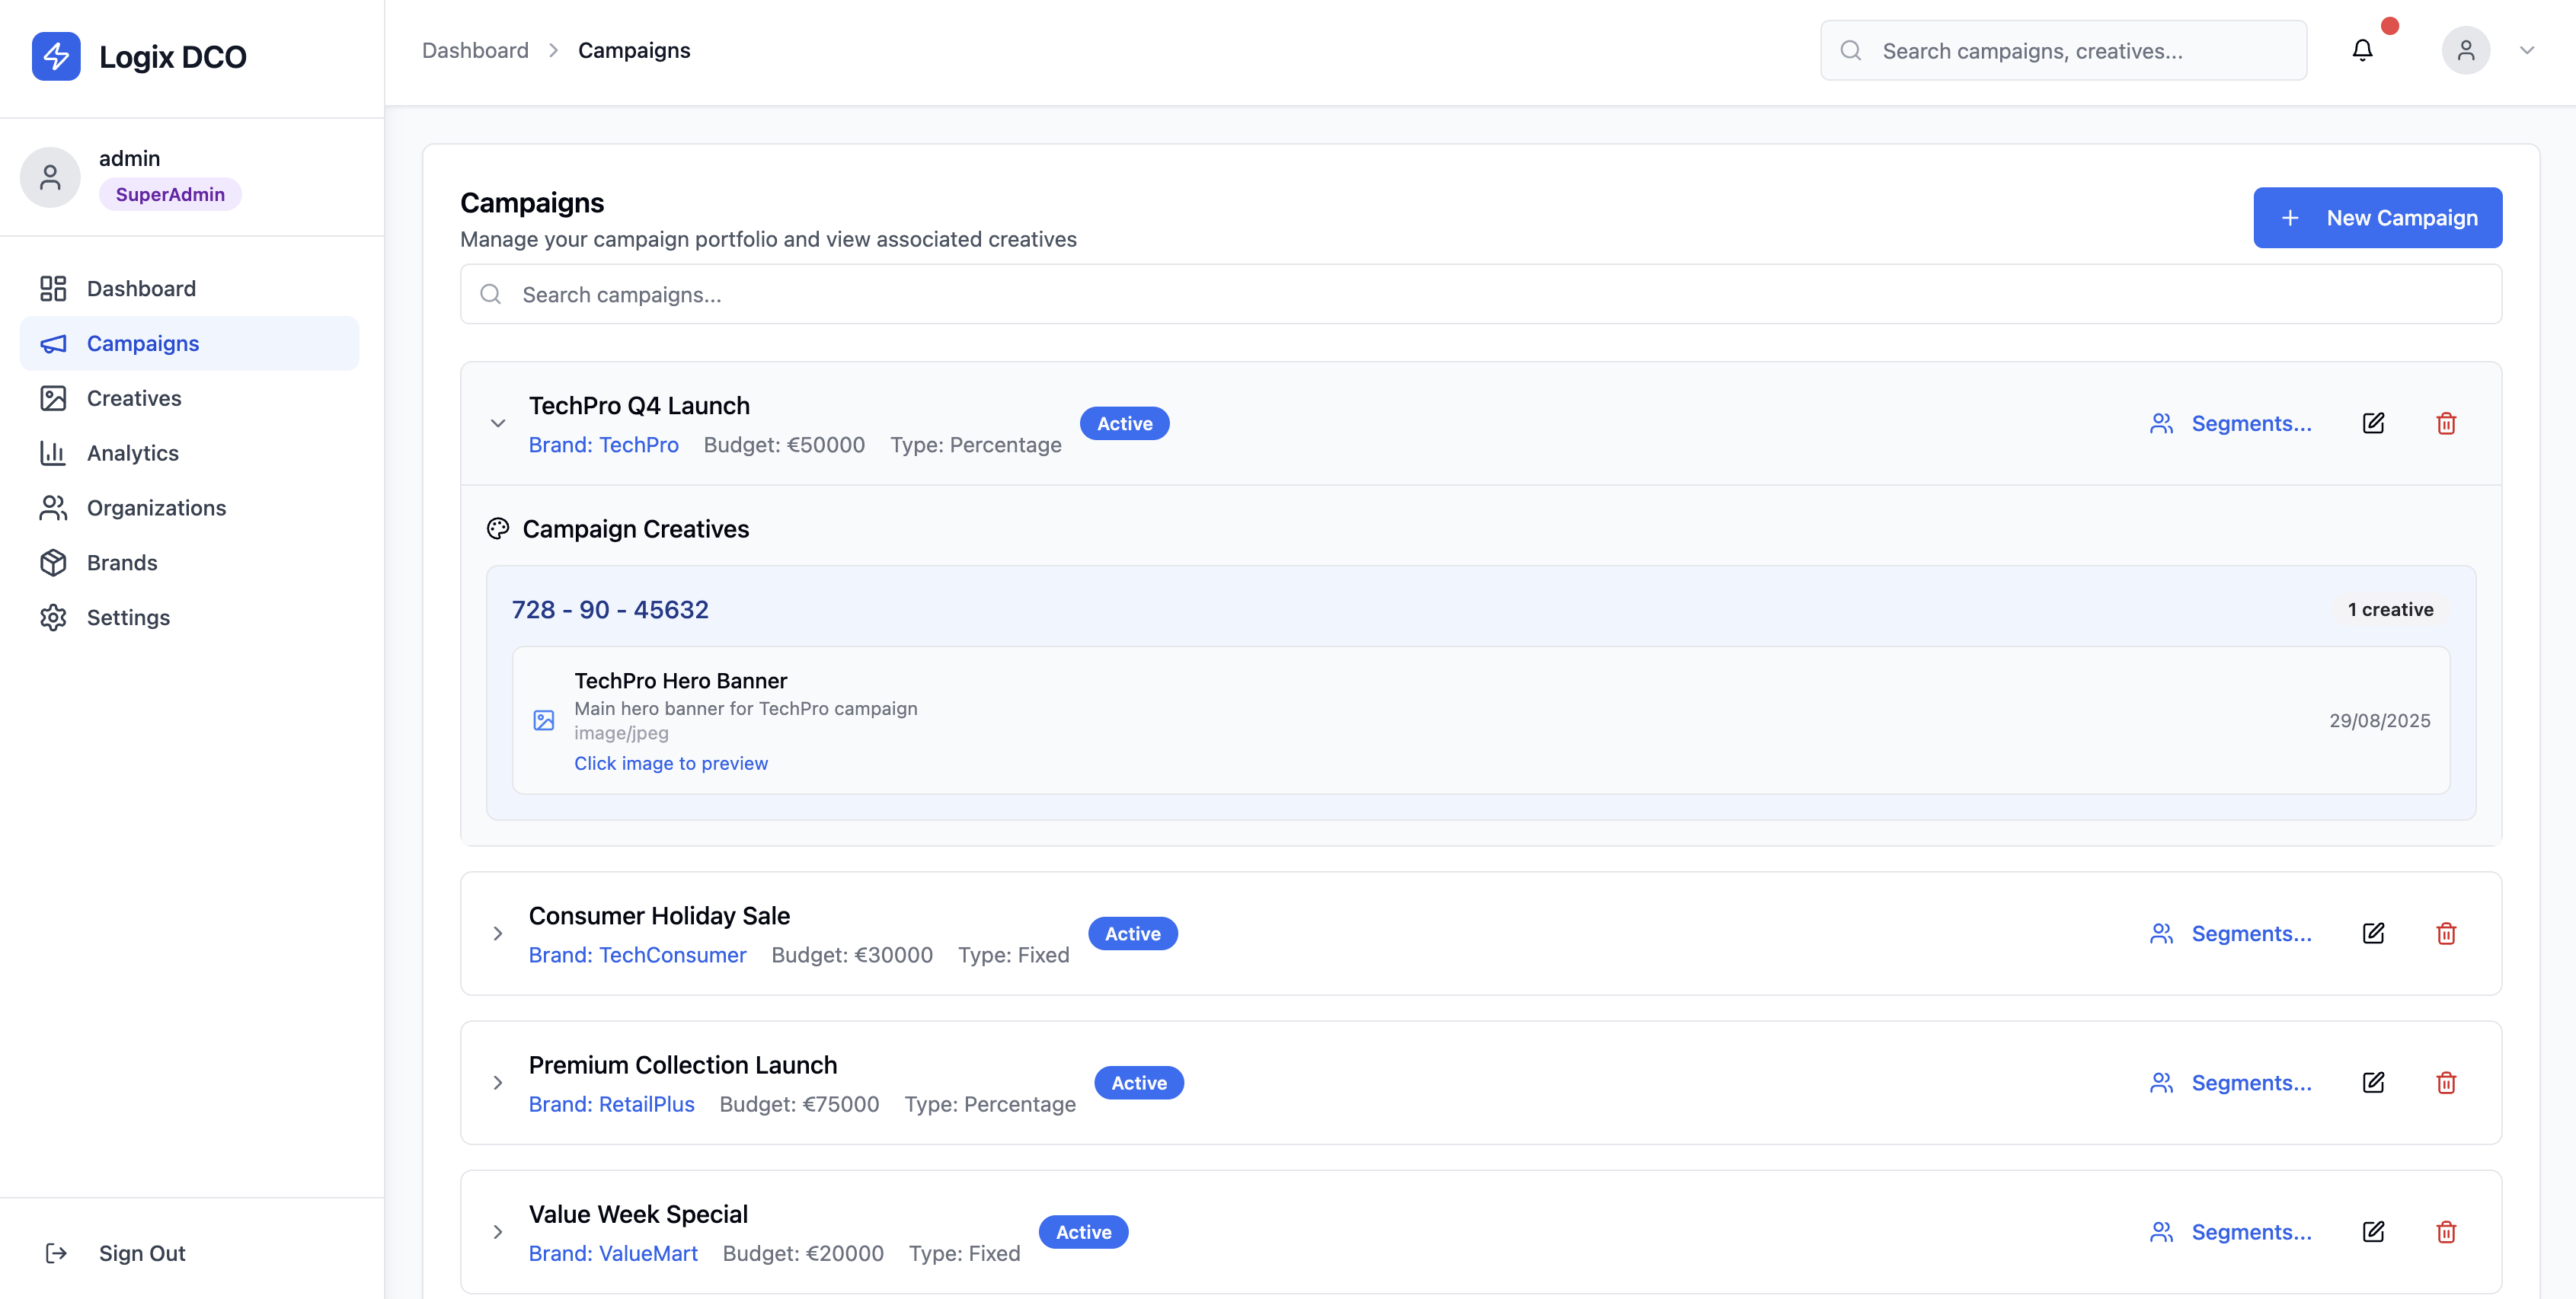Open Analytics in the sidebar

pyautogui.click(x=132, y=453)
